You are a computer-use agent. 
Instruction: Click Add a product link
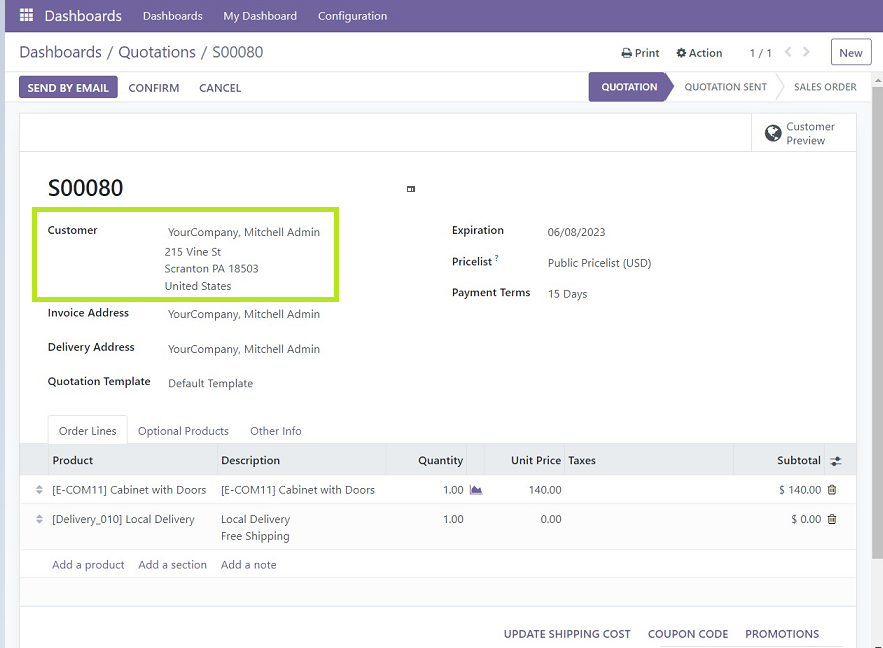(88, 565)
